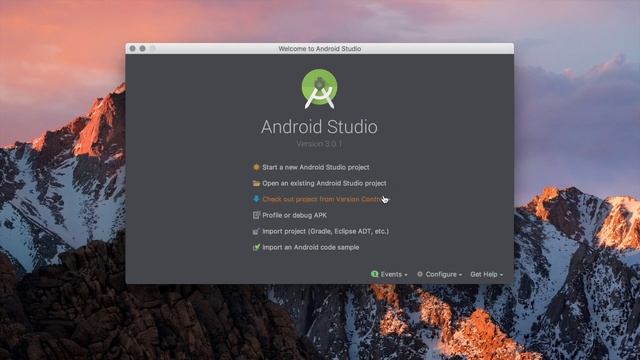Open the Events dropdown

coord(393,274)
